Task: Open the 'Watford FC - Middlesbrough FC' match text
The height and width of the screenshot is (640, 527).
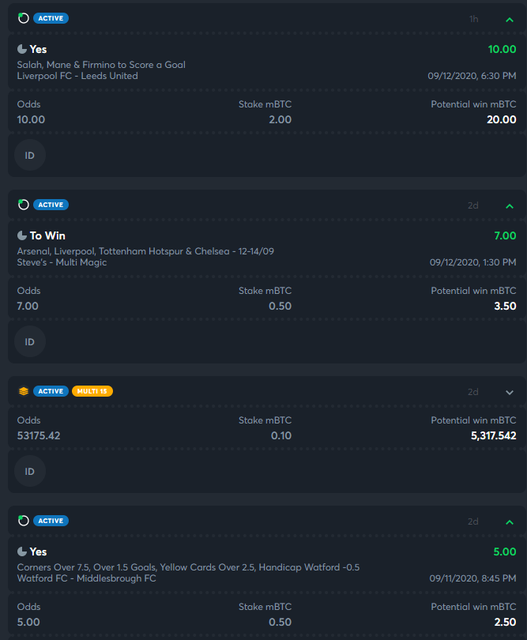Action: pyautogui.click(x=87, y=578)
